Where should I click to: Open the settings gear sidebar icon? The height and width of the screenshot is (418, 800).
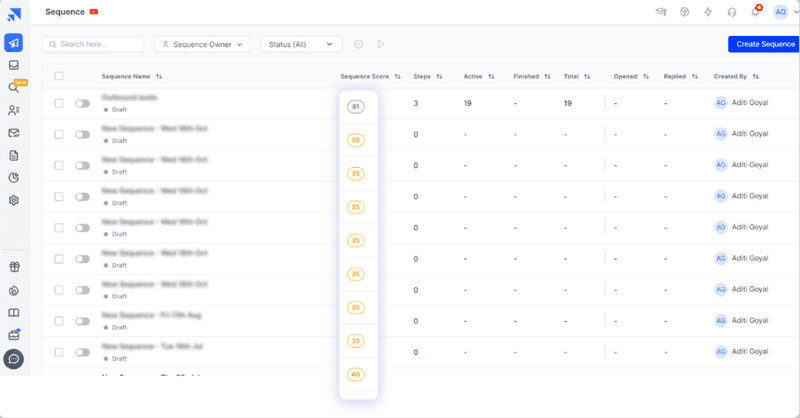click(14, 200)
